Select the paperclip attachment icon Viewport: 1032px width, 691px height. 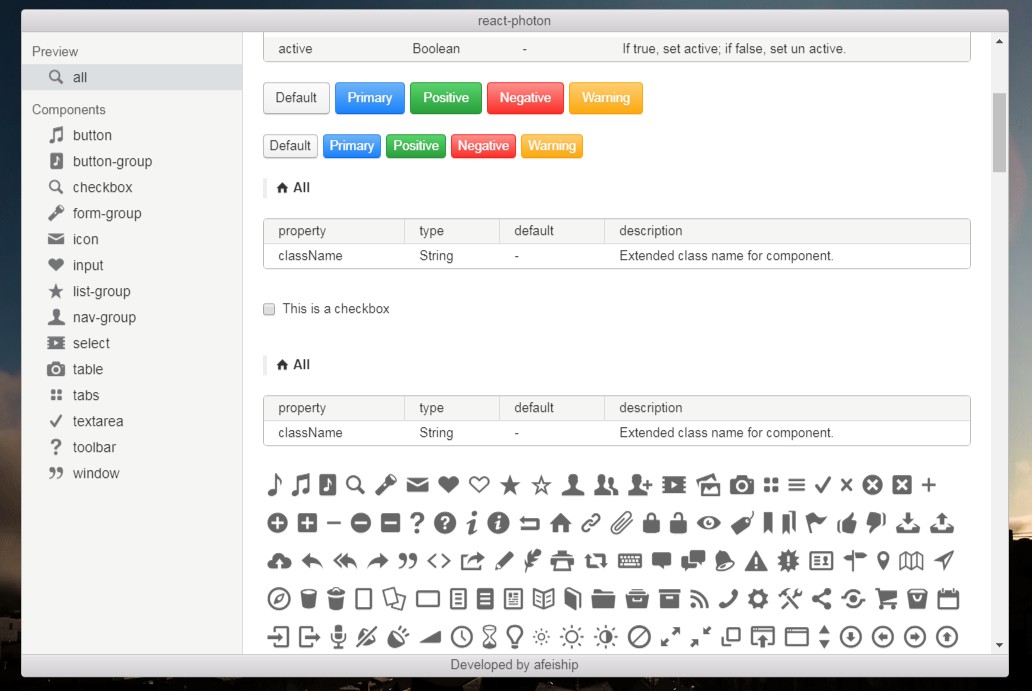point(621,522)
